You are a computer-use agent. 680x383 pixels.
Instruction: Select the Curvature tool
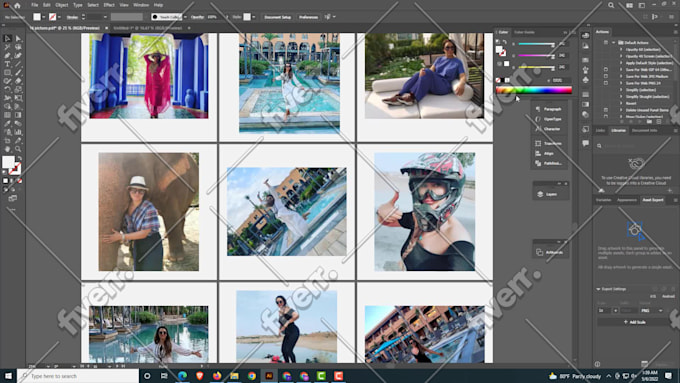(18, 56)
